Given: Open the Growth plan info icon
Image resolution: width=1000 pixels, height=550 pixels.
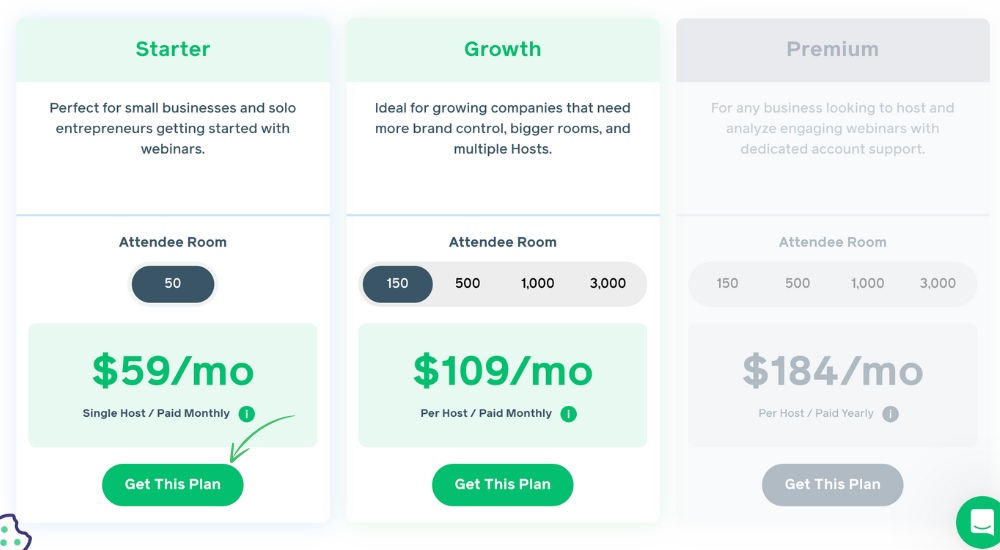Looking at the screenshot, I should (x=568, y=413).
